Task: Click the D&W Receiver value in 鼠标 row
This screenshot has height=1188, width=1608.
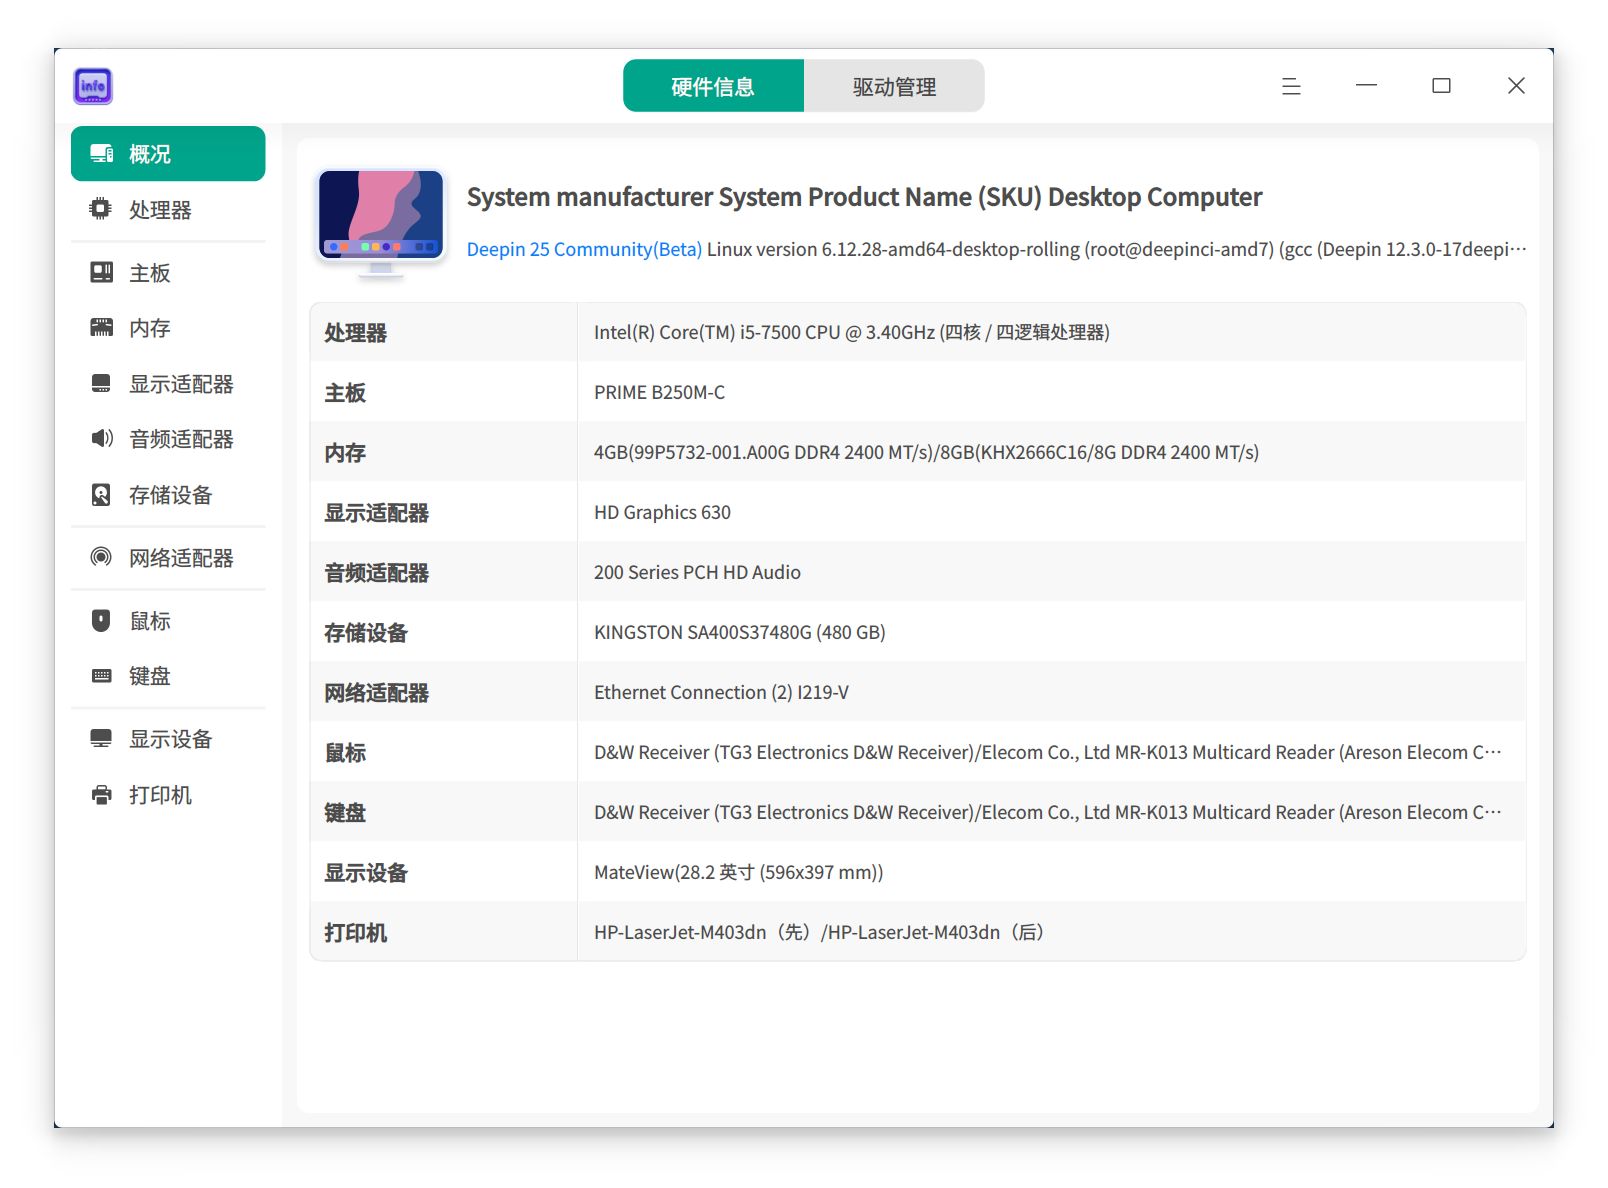Action: pos(1048,752)
